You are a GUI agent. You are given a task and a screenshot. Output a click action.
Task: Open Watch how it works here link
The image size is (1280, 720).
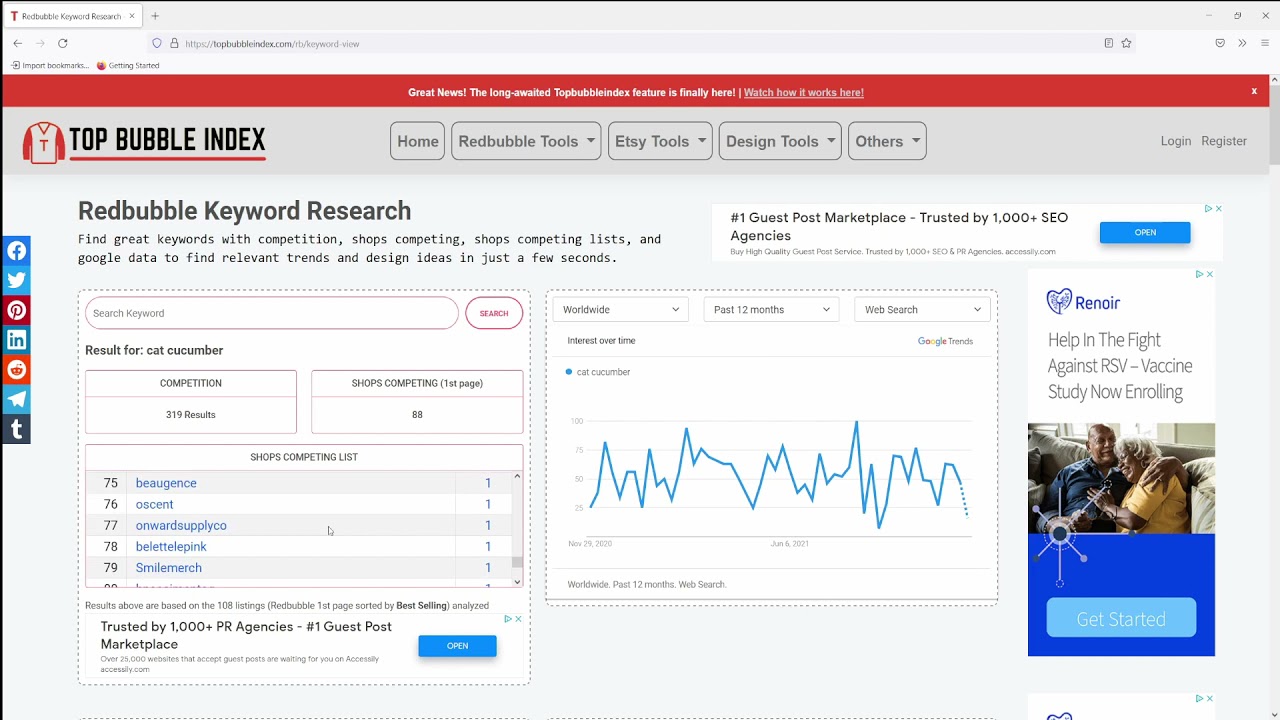[804, 92]
